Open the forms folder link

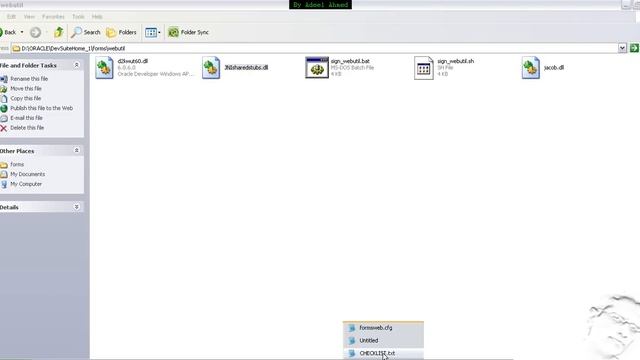(17, 164)
